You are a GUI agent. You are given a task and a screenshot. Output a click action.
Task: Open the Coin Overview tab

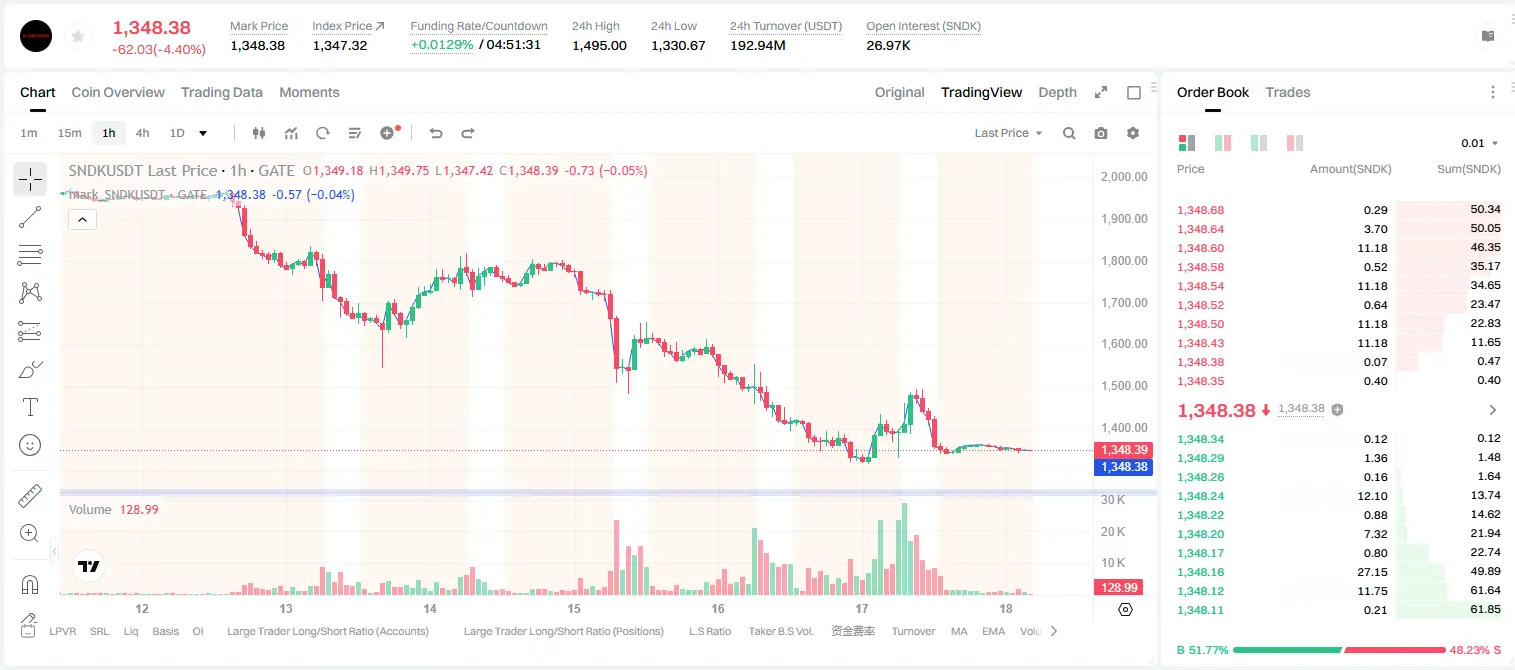pyautogui.click(x=118, y=92)
